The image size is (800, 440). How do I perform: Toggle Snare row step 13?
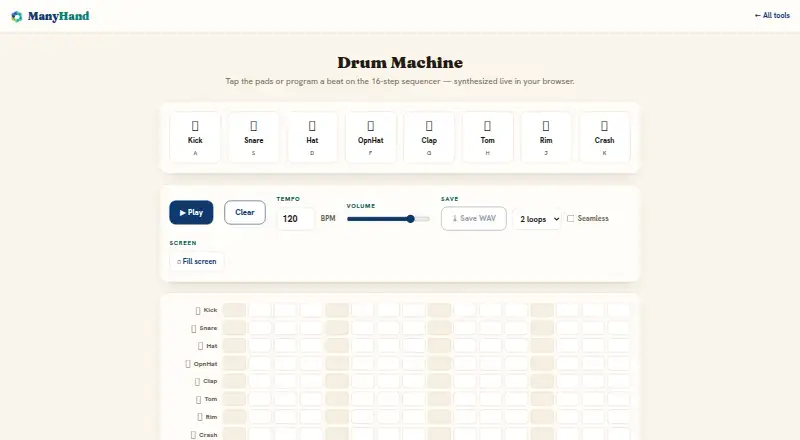point(542,328)
